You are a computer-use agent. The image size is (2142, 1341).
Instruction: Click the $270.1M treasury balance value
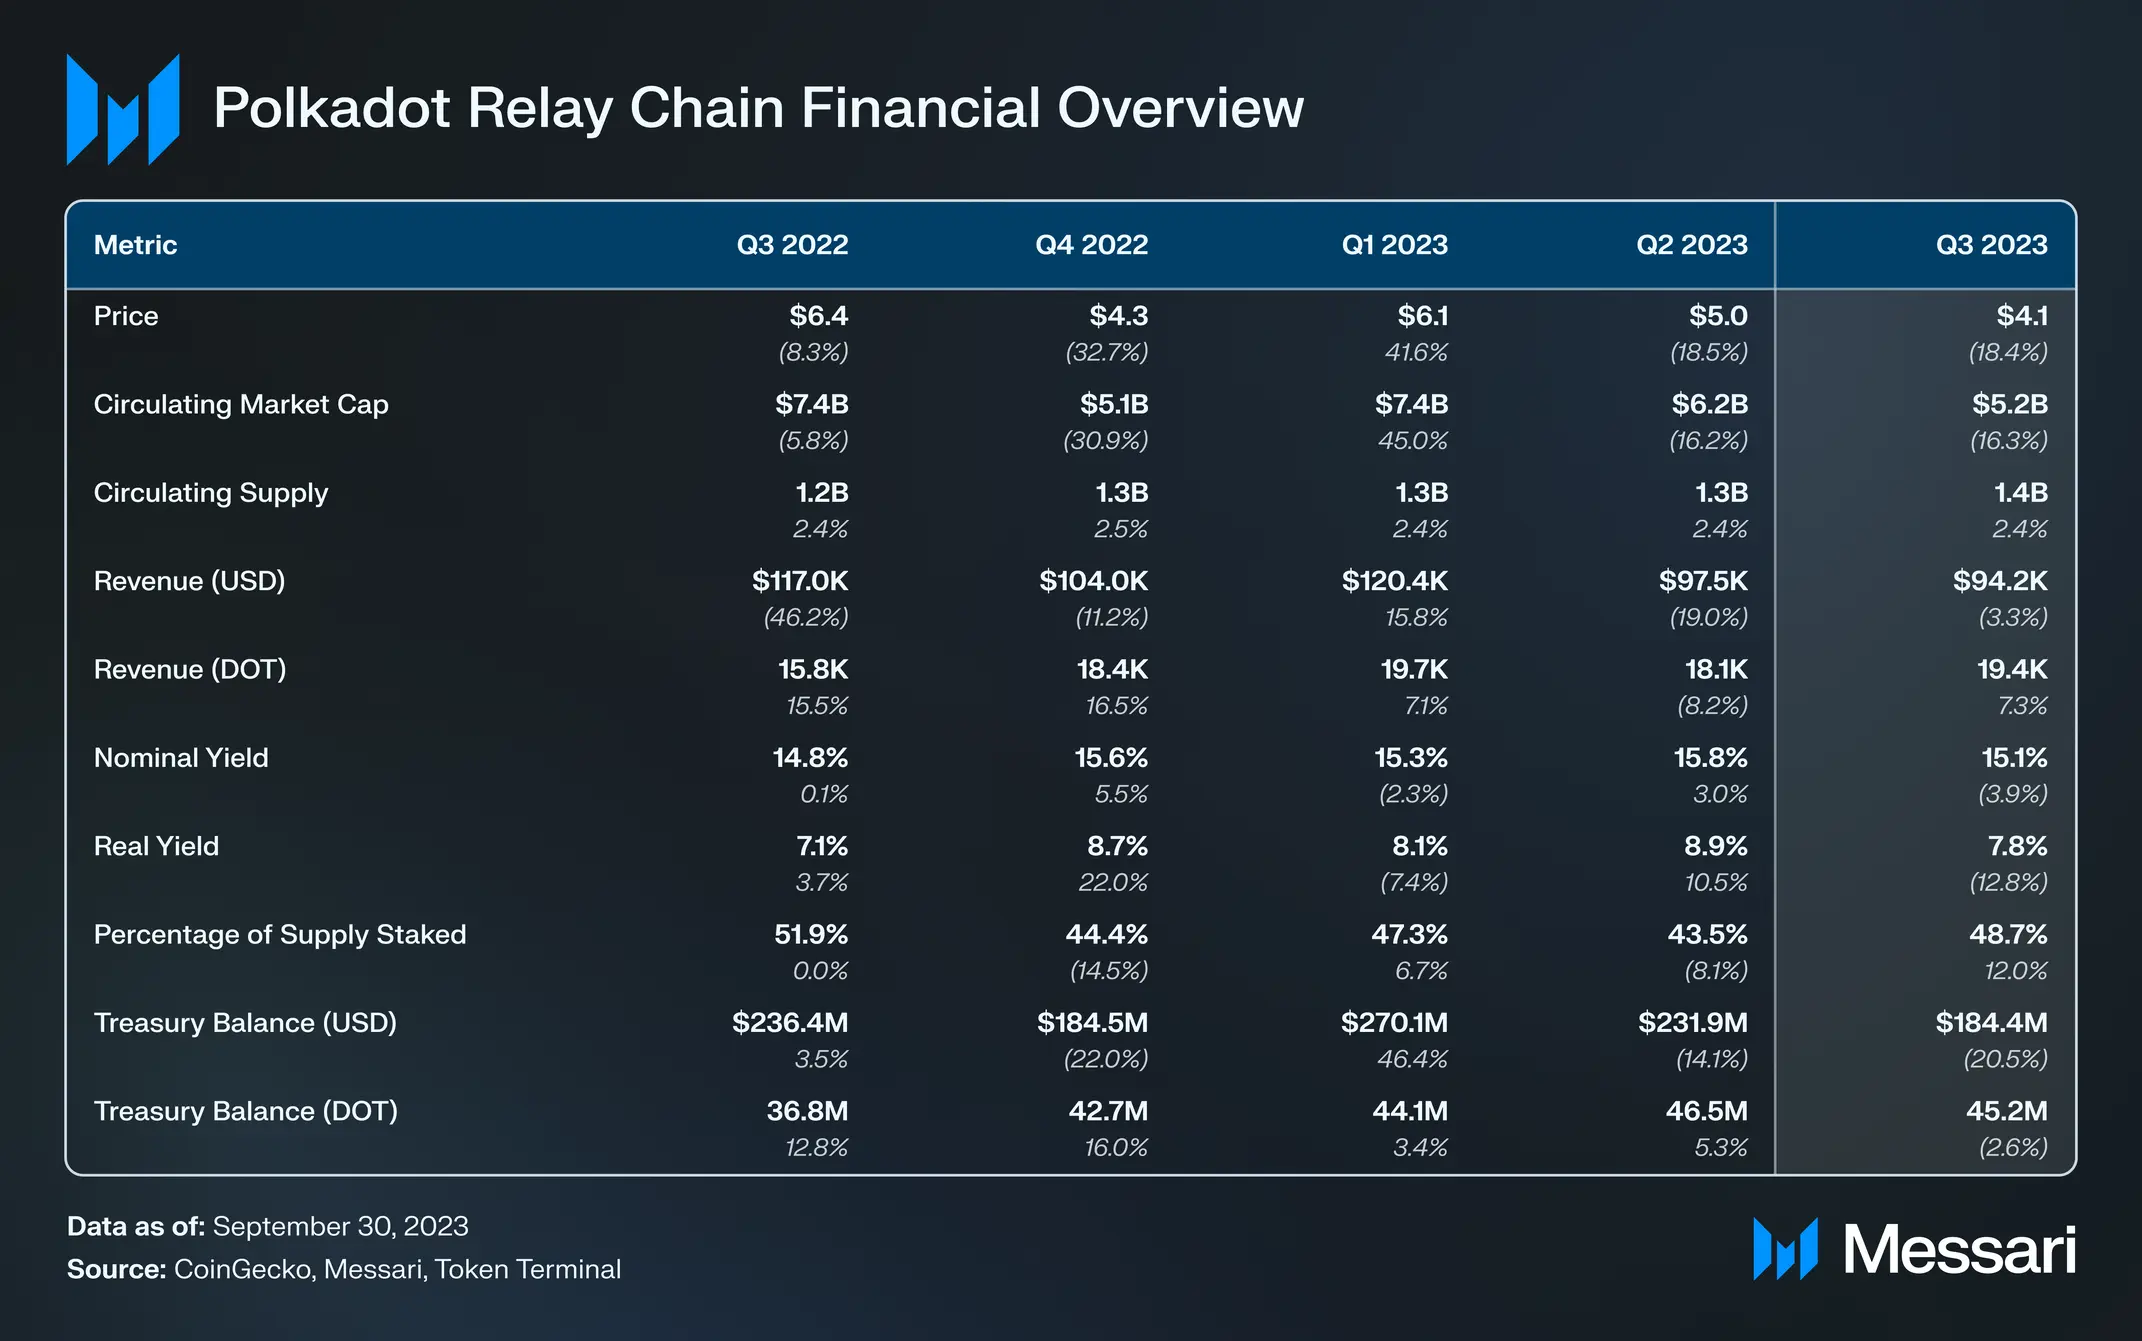1394,1023
